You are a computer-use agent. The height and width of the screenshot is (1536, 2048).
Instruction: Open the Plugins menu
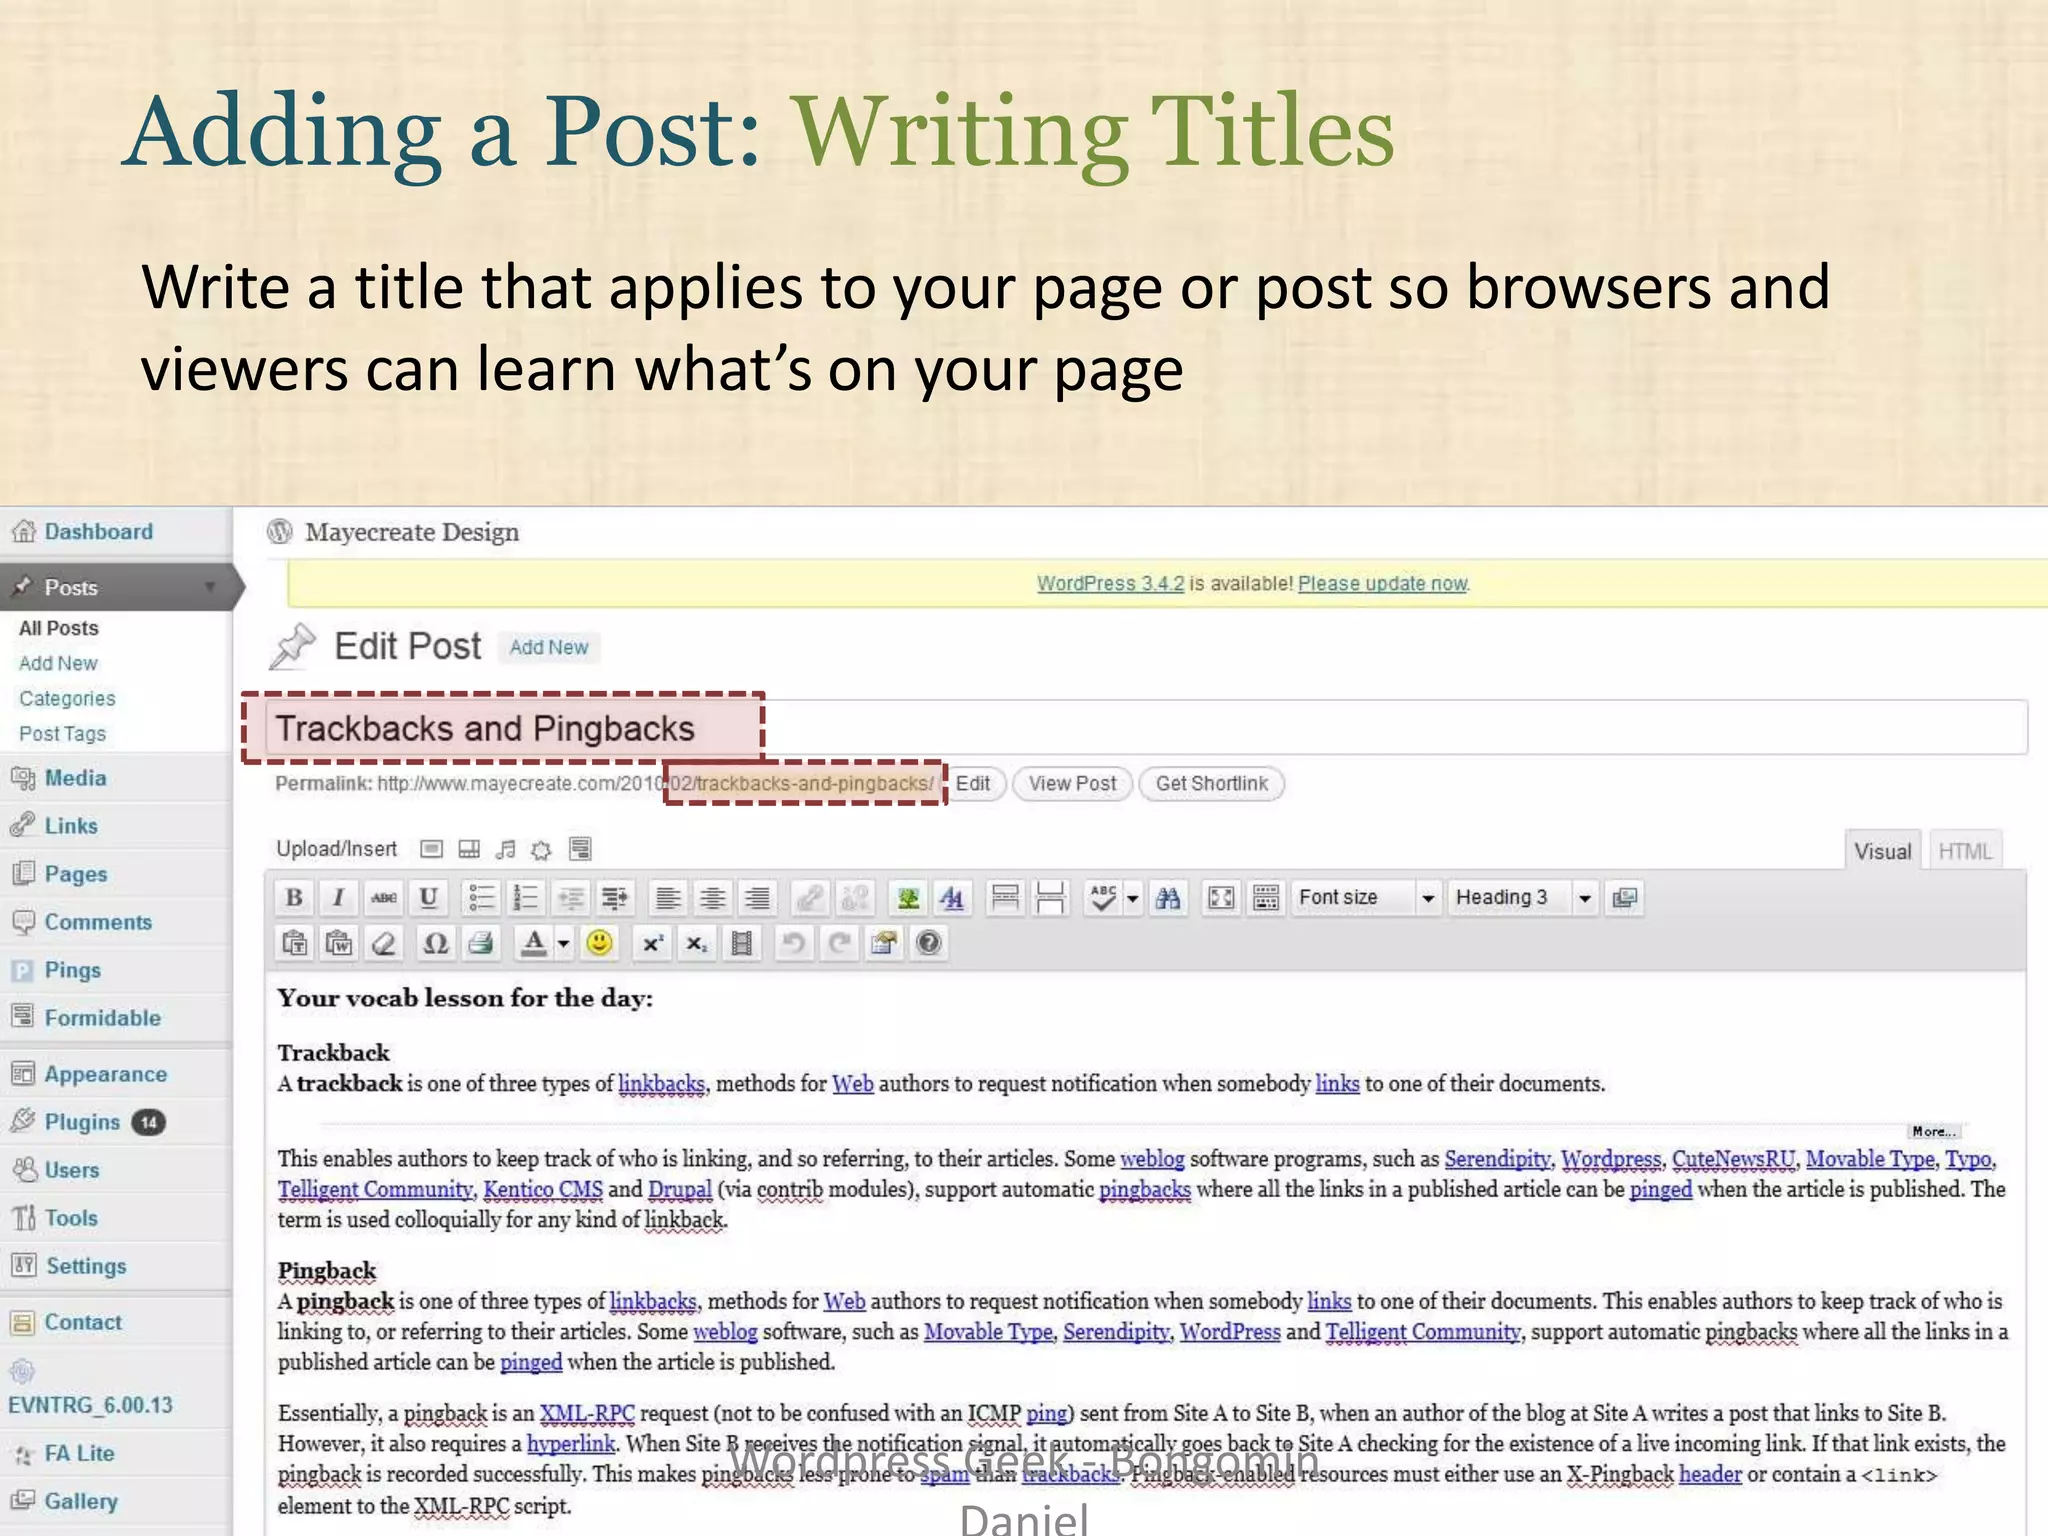coord(82,1122)
